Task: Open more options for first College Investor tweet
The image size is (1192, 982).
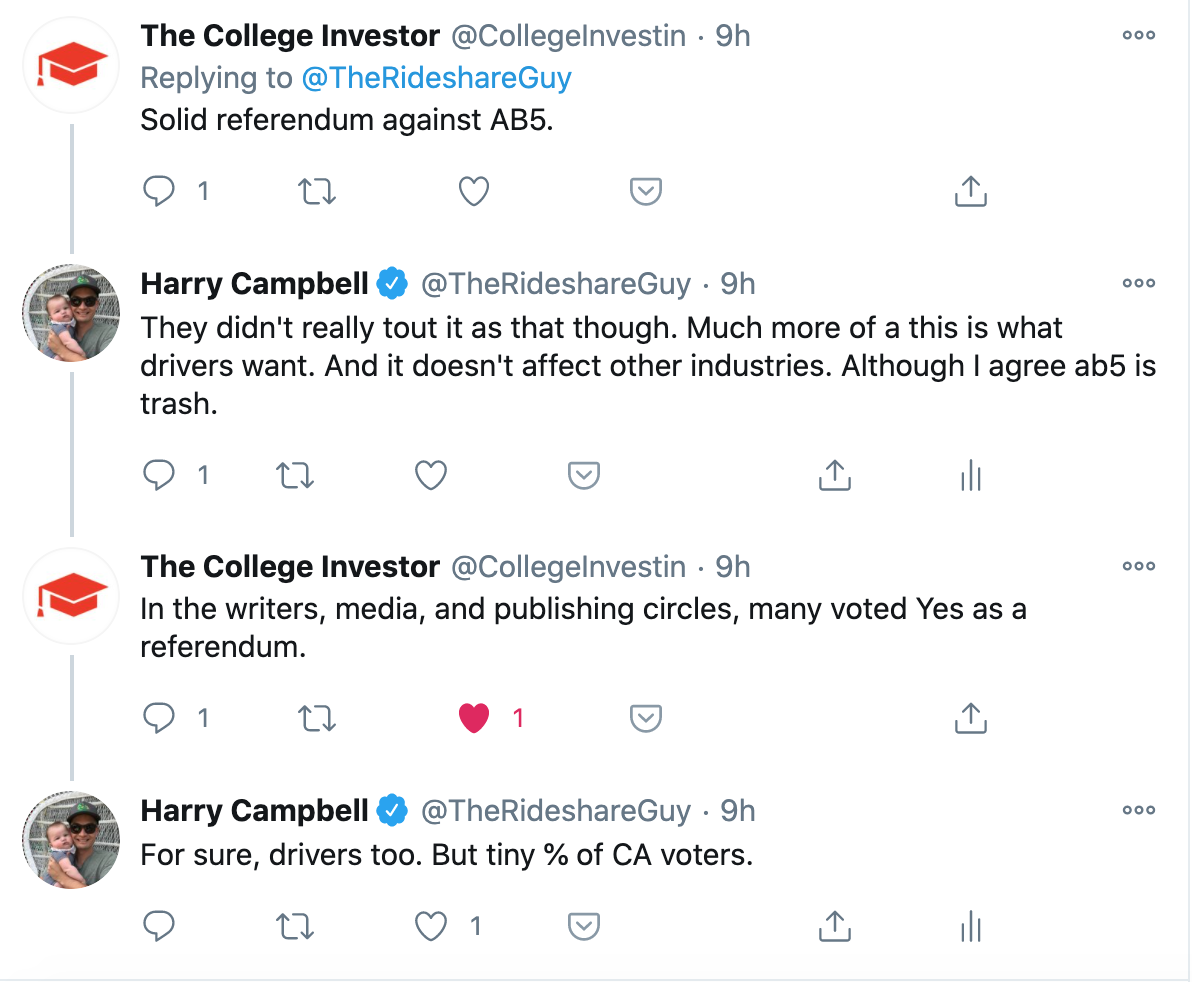Action: coord(1138,36)
